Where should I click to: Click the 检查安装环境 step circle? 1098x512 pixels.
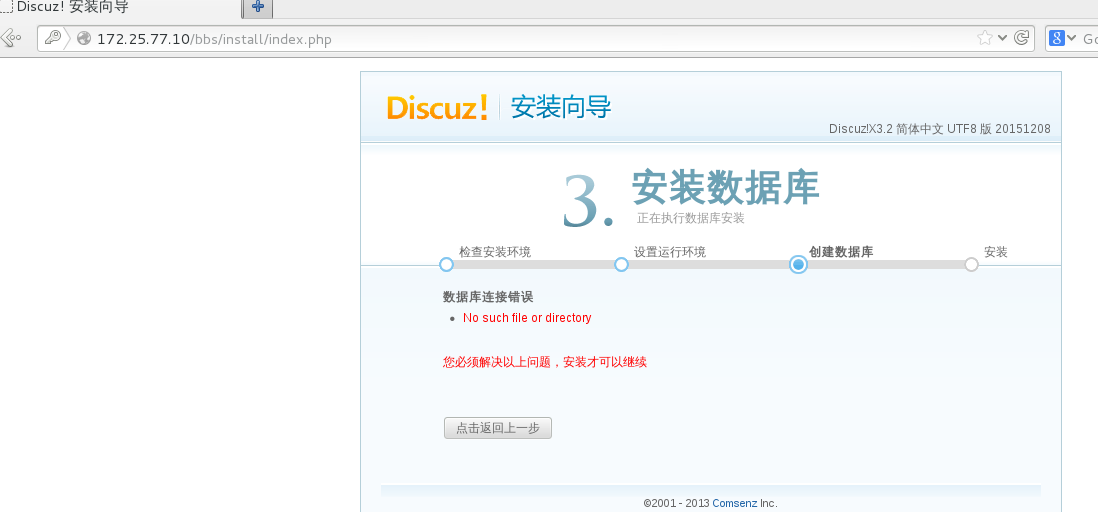pos(446,265)
